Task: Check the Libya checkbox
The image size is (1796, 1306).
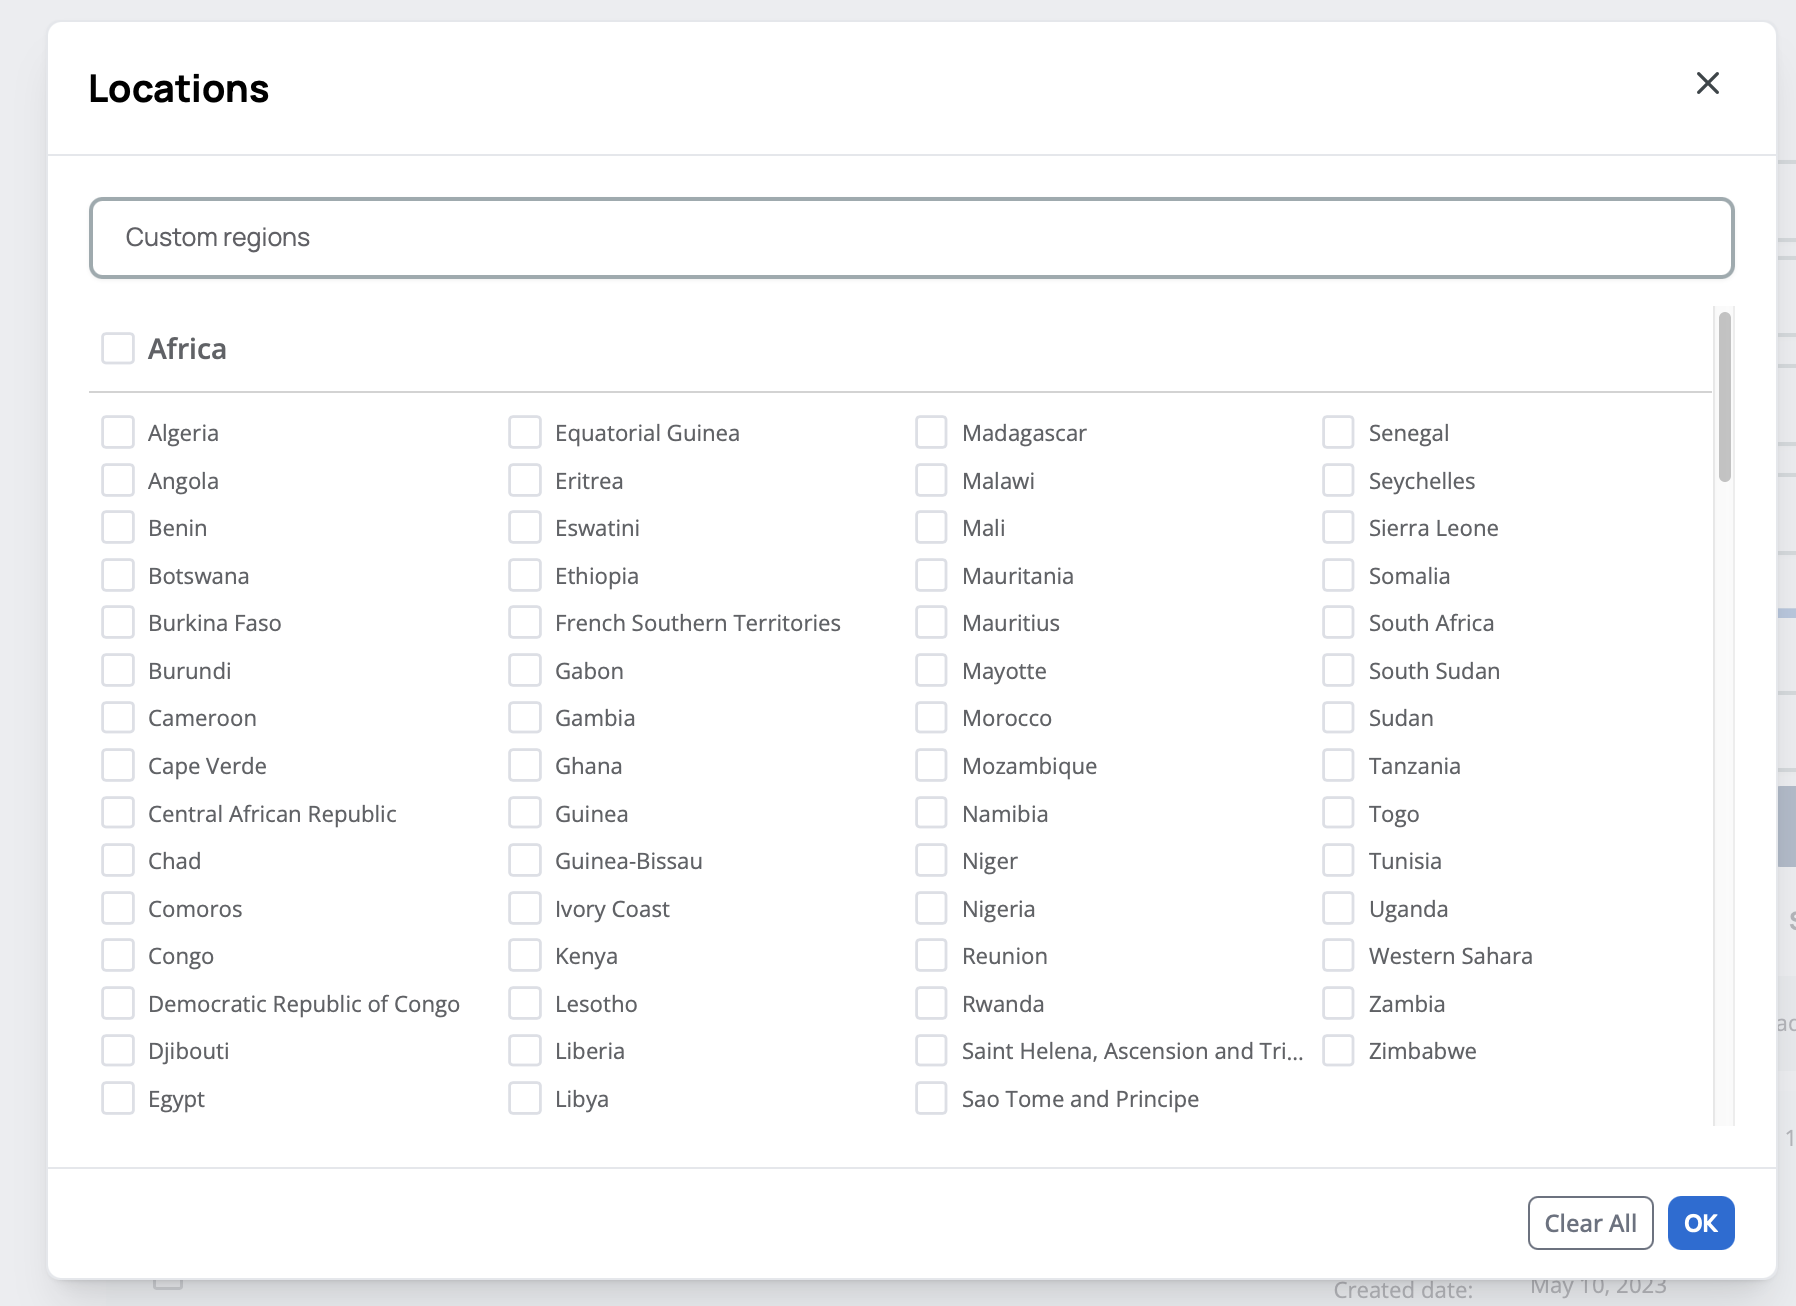Action: click(x=525, y=1098)
